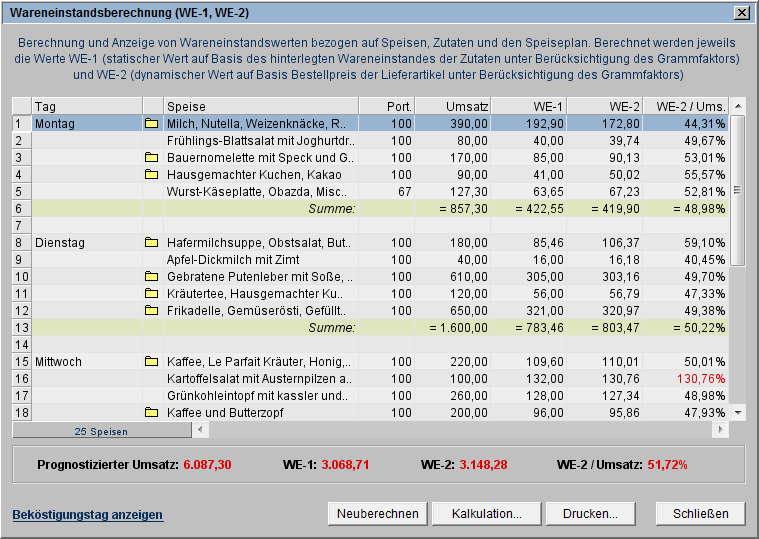Open the Beköstigungstag anzeigen link
Image resolution: width=759 pixels, height=539 pixels.
[x=87, y=515]
